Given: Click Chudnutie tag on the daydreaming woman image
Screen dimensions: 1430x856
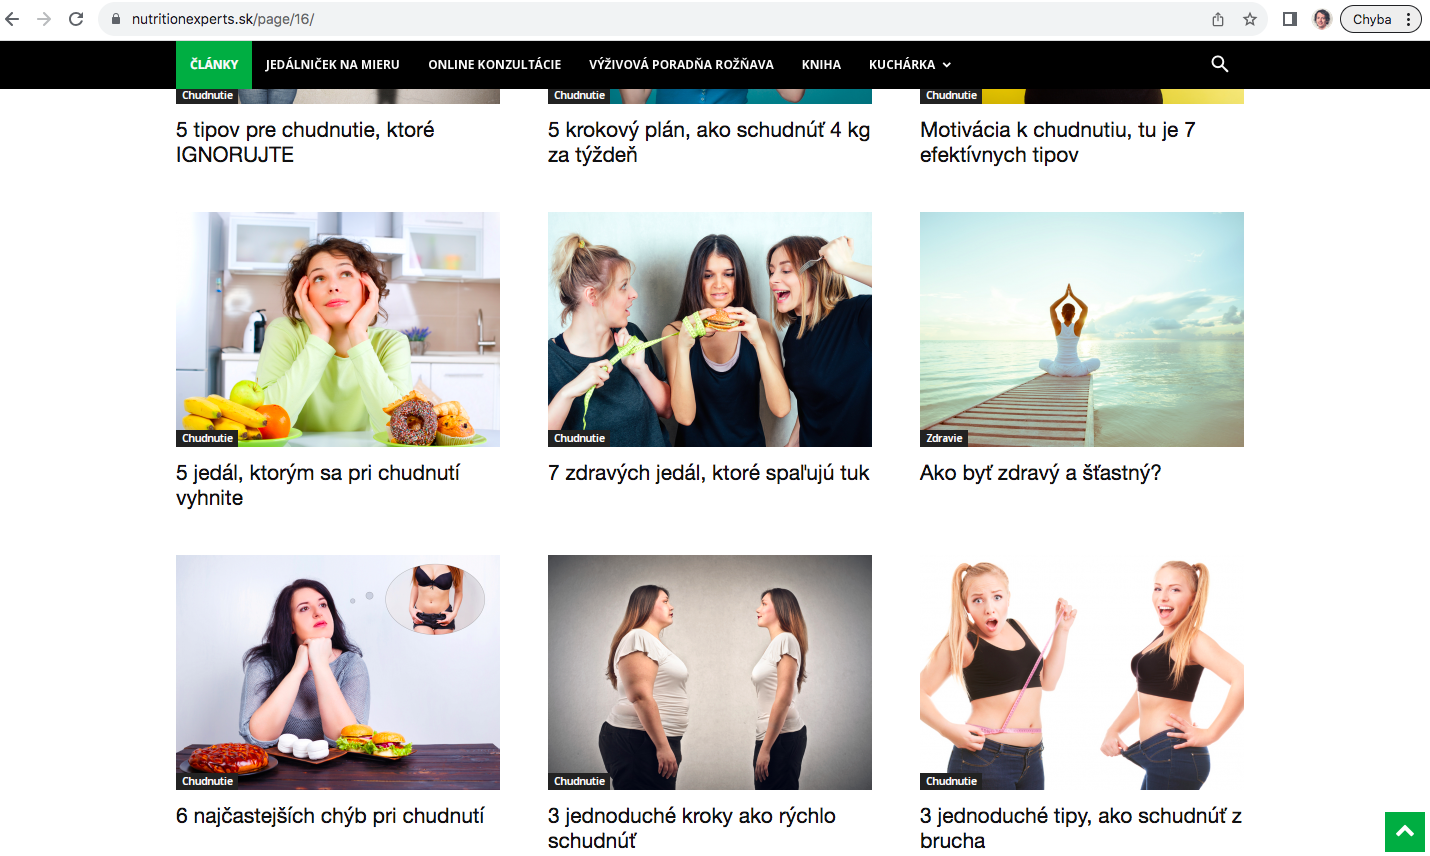Looking at the screenshot, I should pos(207,781).
